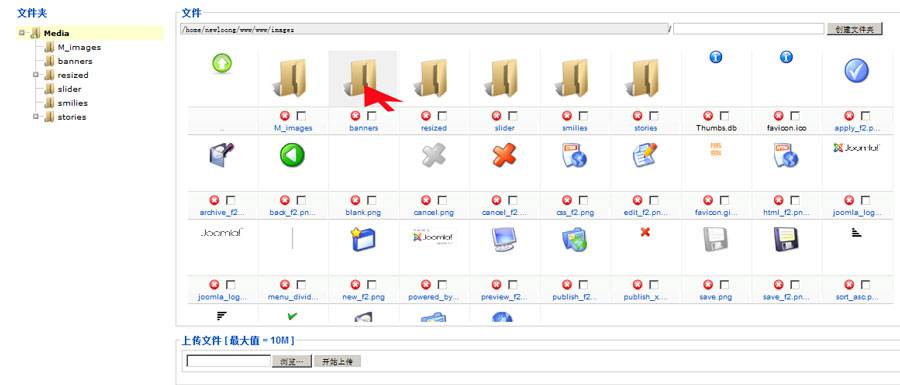Click the new folder name input field

(x=748, y=29)
